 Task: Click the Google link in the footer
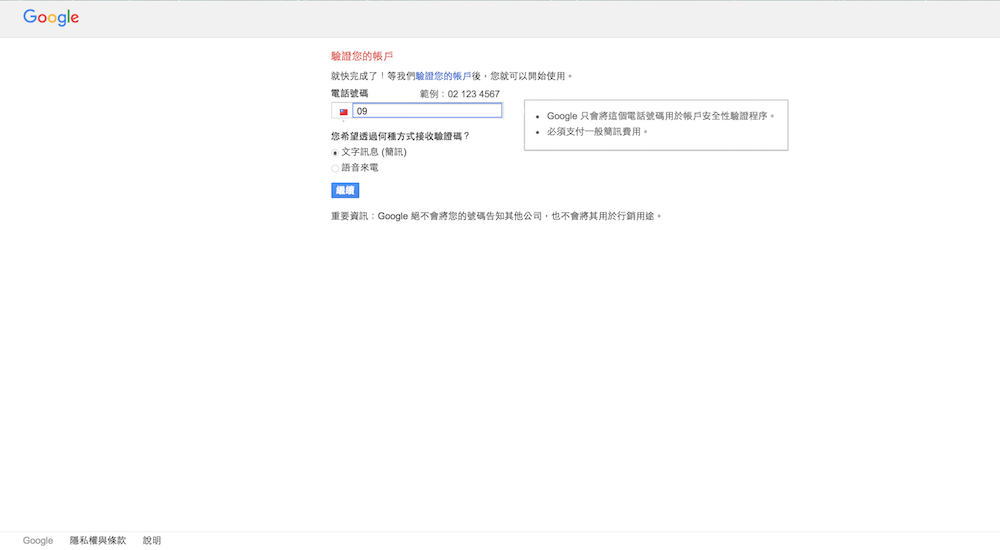tap(38, 541)
